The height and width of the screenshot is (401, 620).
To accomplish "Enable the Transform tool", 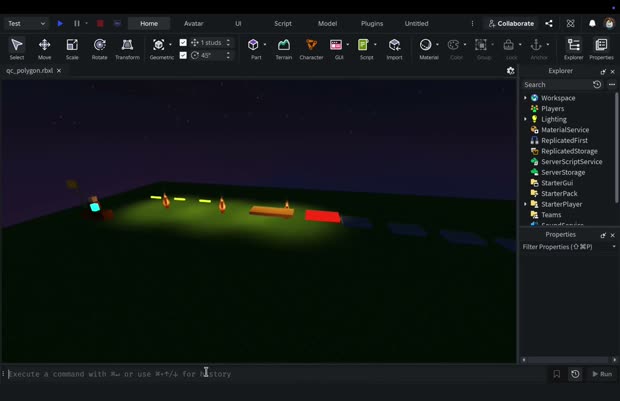I will click(x=127, y=49).
